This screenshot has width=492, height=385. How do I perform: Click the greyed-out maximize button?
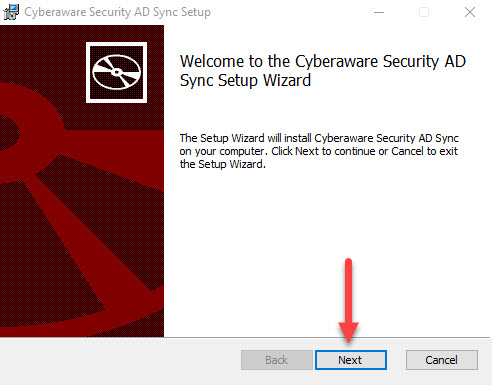[x=424, y=12]
